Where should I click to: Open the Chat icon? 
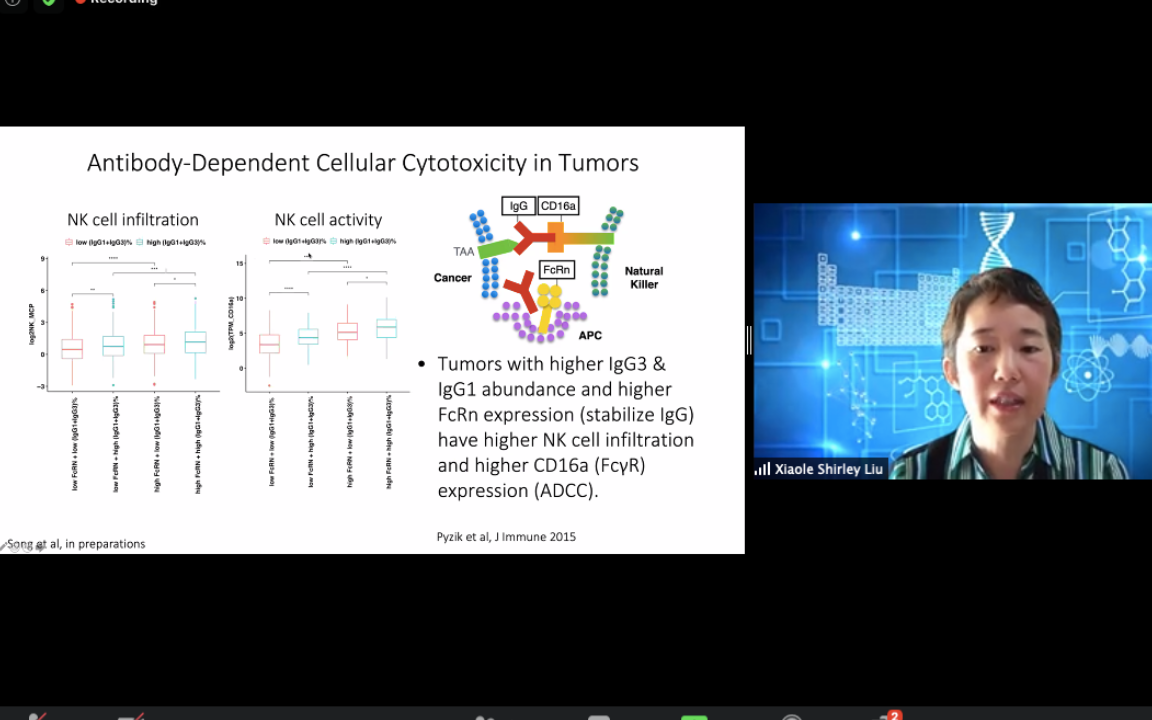coord(599,716)
